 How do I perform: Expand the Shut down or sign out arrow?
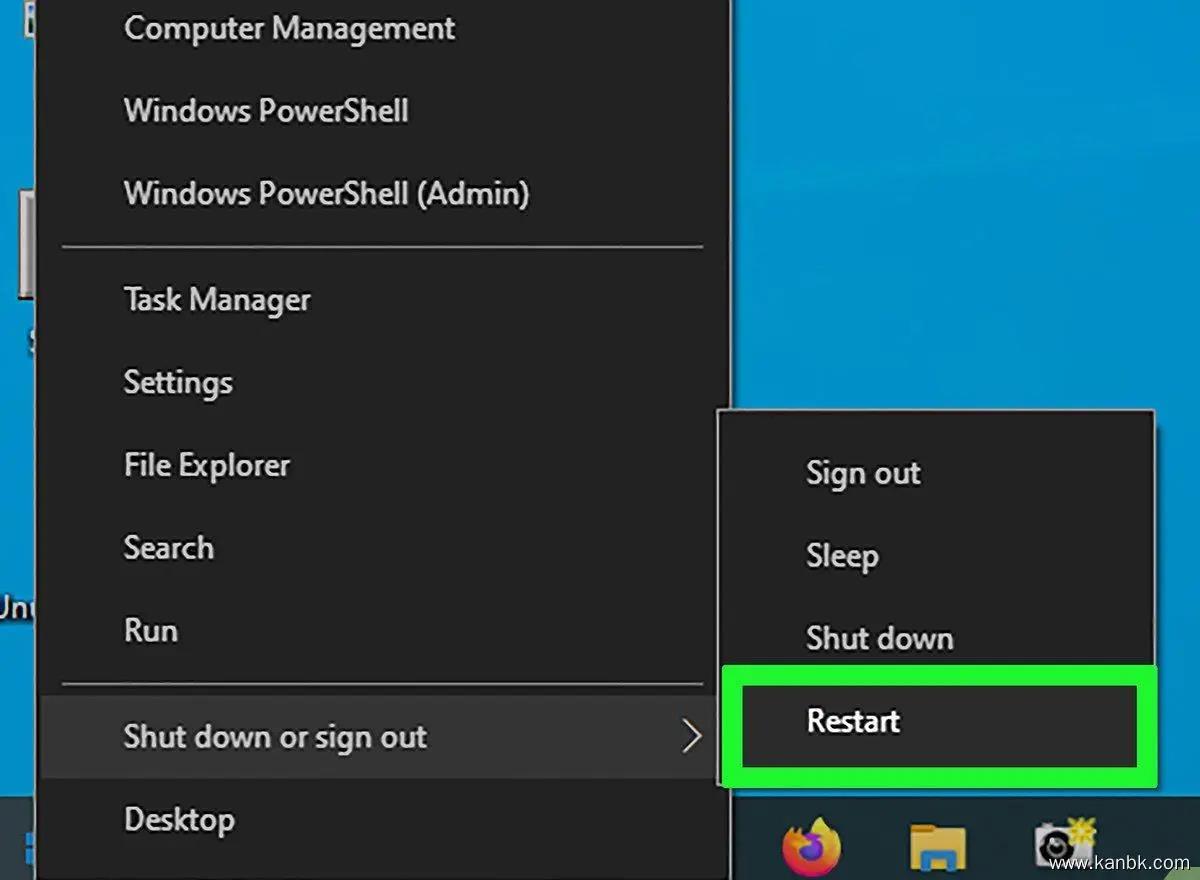[x=691, y=738]
